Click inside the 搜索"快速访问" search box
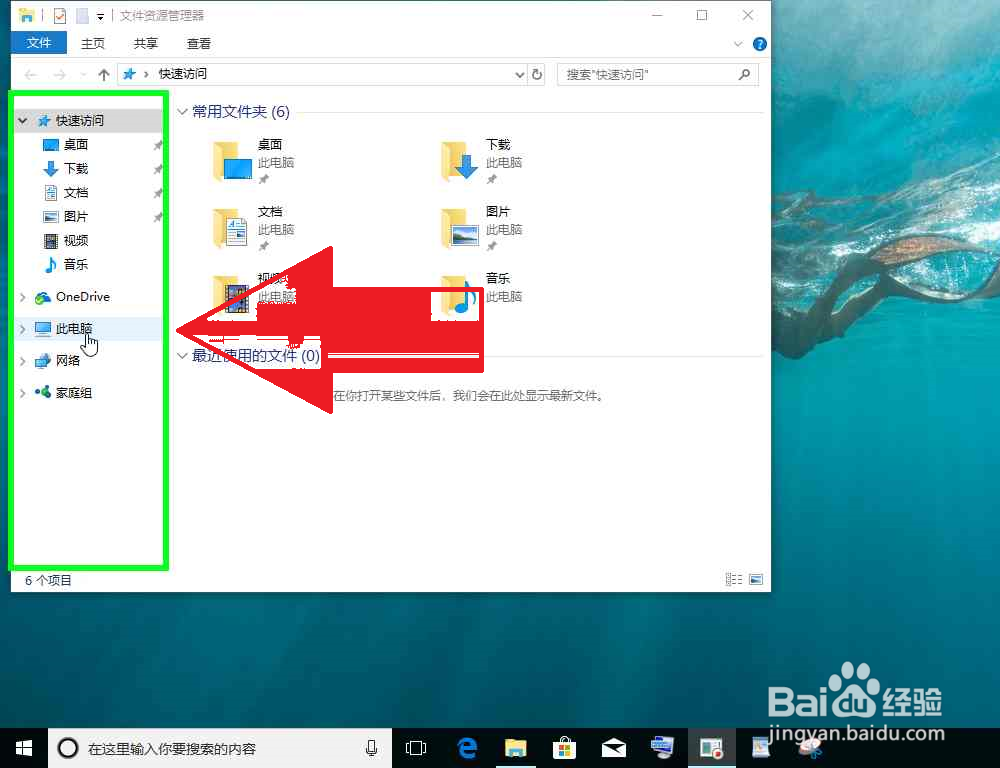 coord(650,74)
